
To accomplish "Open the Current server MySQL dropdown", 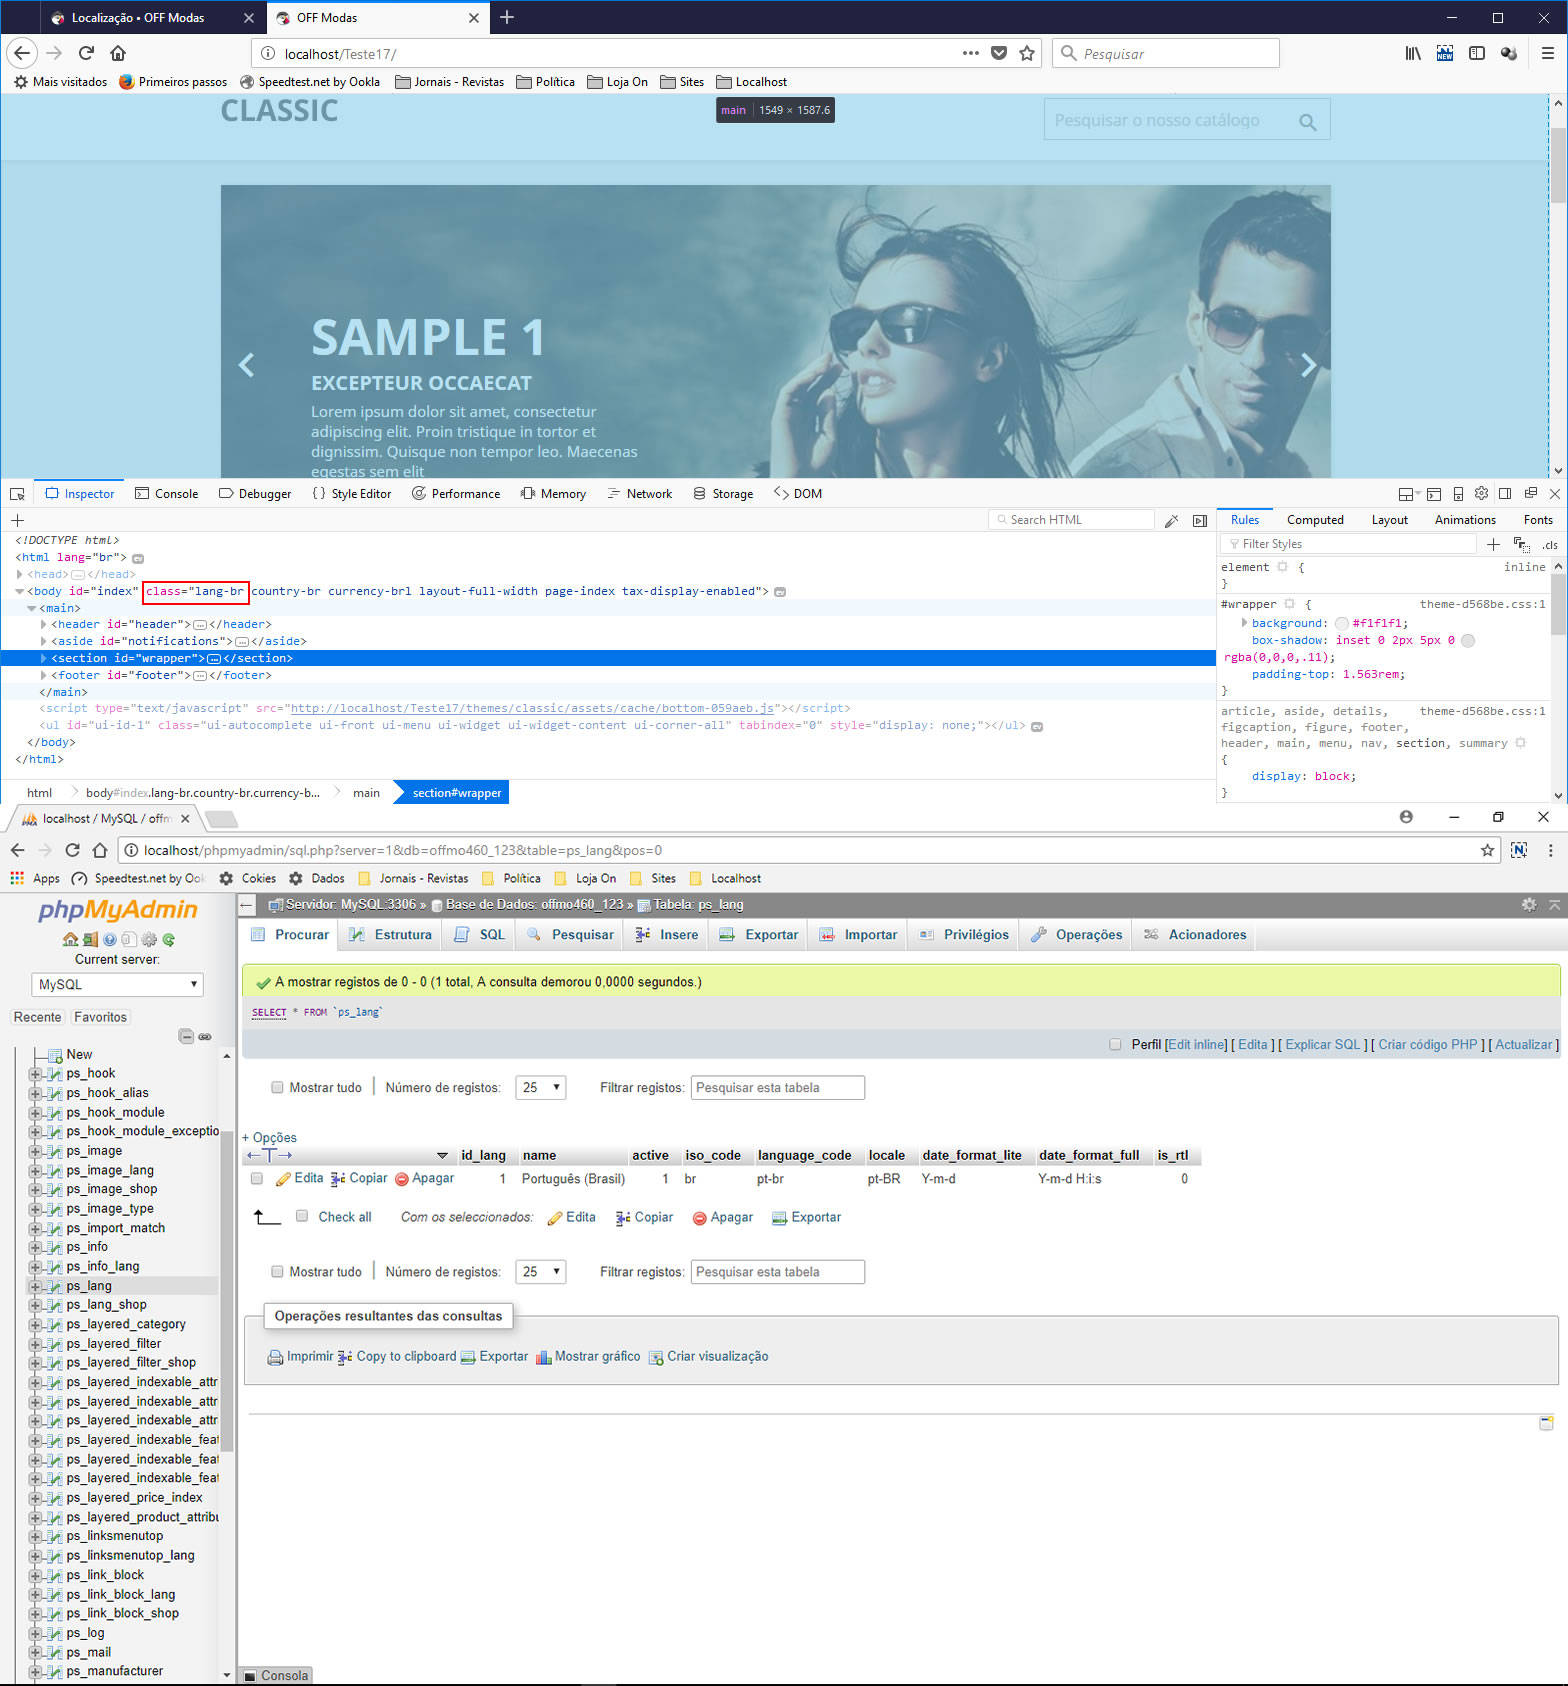I will pyautogui.click(x=117, y=985).
